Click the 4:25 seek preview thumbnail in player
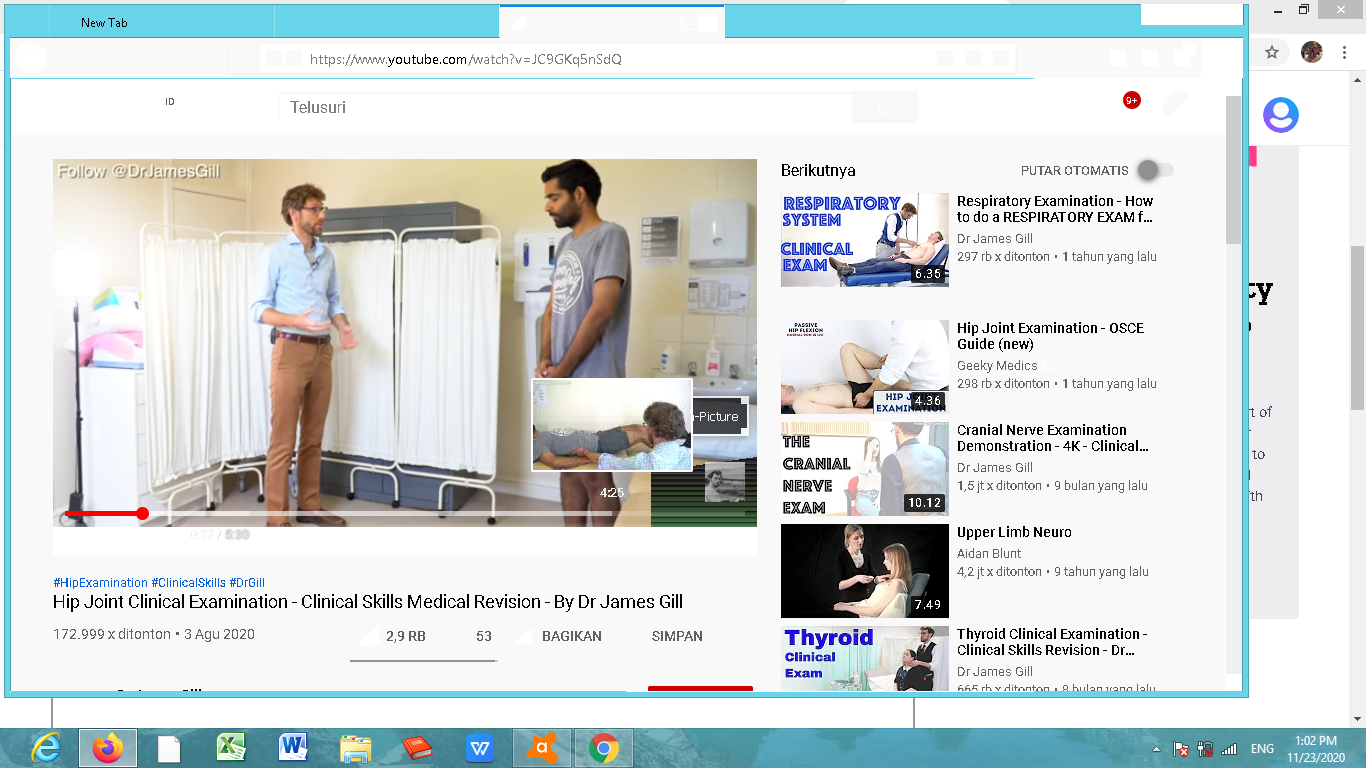This screenshot has height=768, width=1366. (x=612, y=425)
